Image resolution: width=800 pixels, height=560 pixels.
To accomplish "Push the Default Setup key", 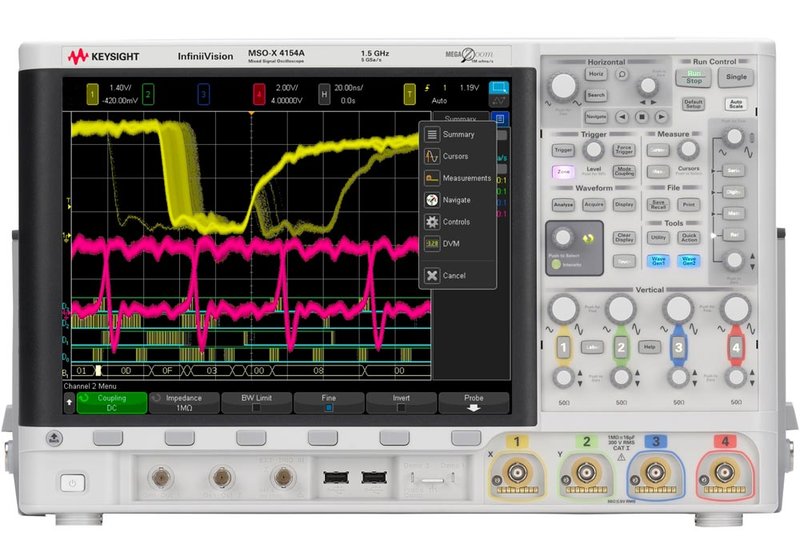I will [x=693, y=104].
